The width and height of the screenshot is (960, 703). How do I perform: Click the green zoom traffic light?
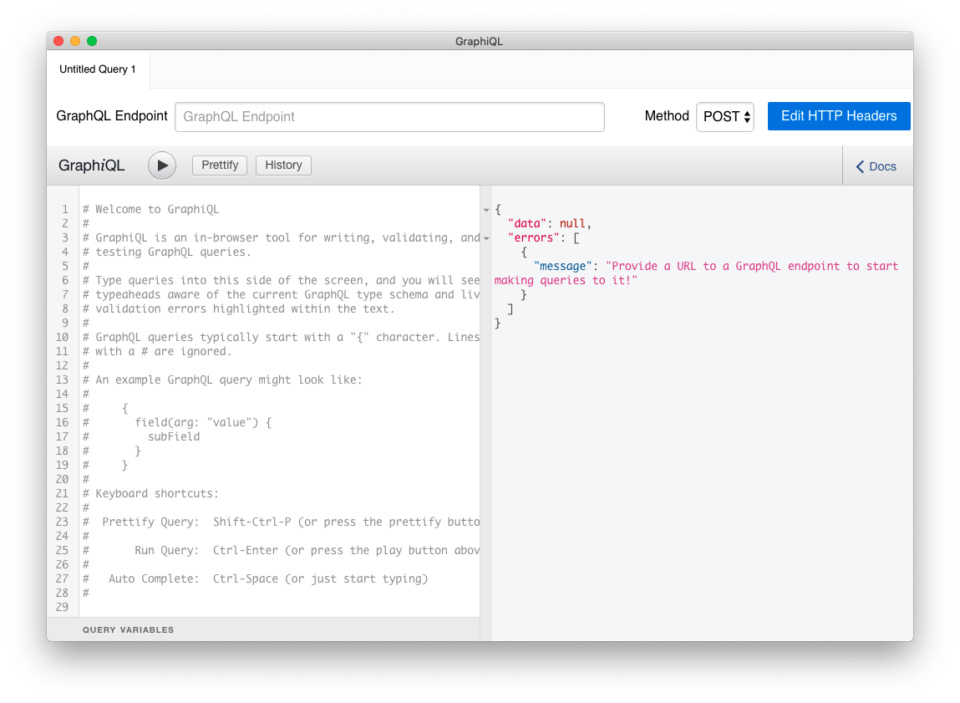coord(91,40)
